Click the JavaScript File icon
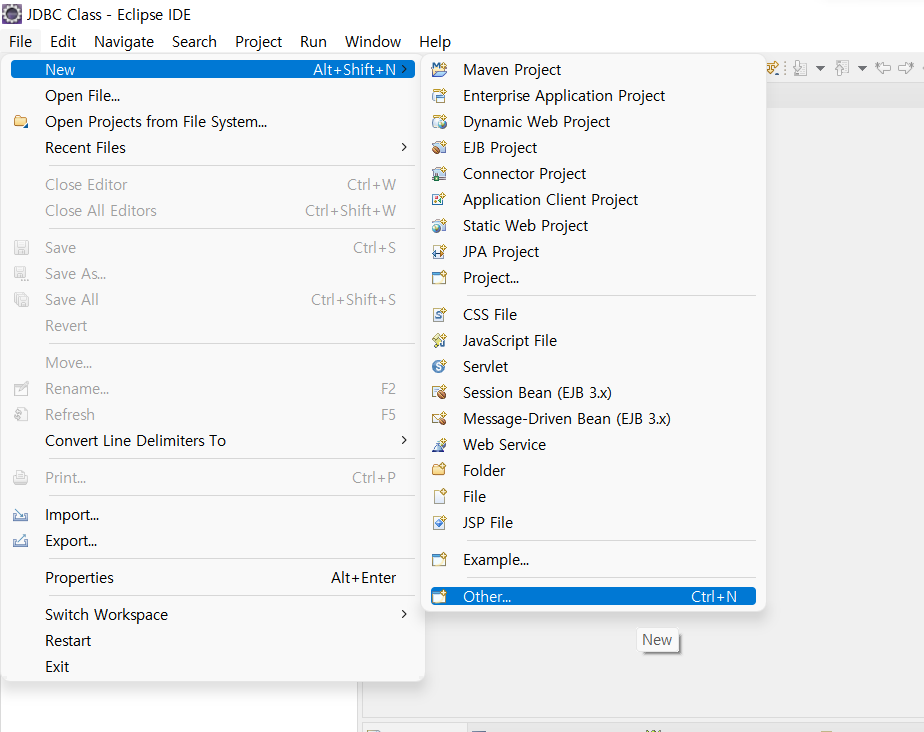Viewport: 924px width, 732px height. click(439, 341)
